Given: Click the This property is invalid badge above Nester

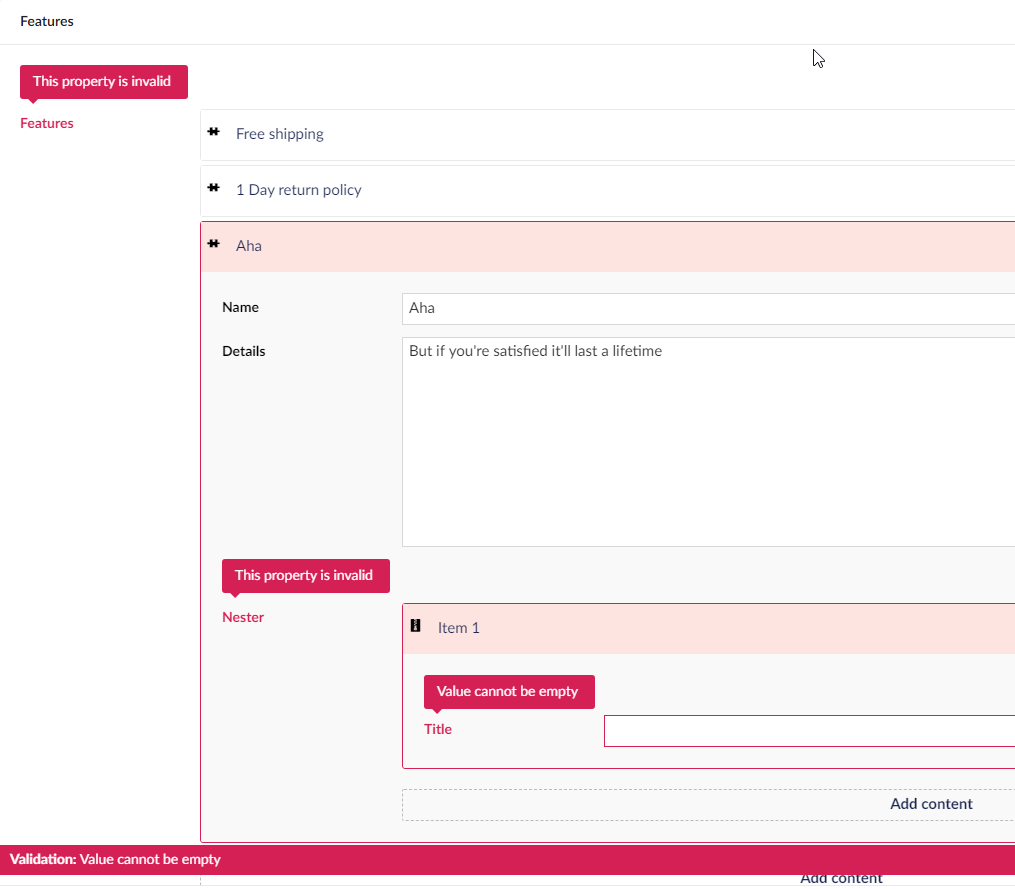Looking at the screenshot, I should point(305,575).
